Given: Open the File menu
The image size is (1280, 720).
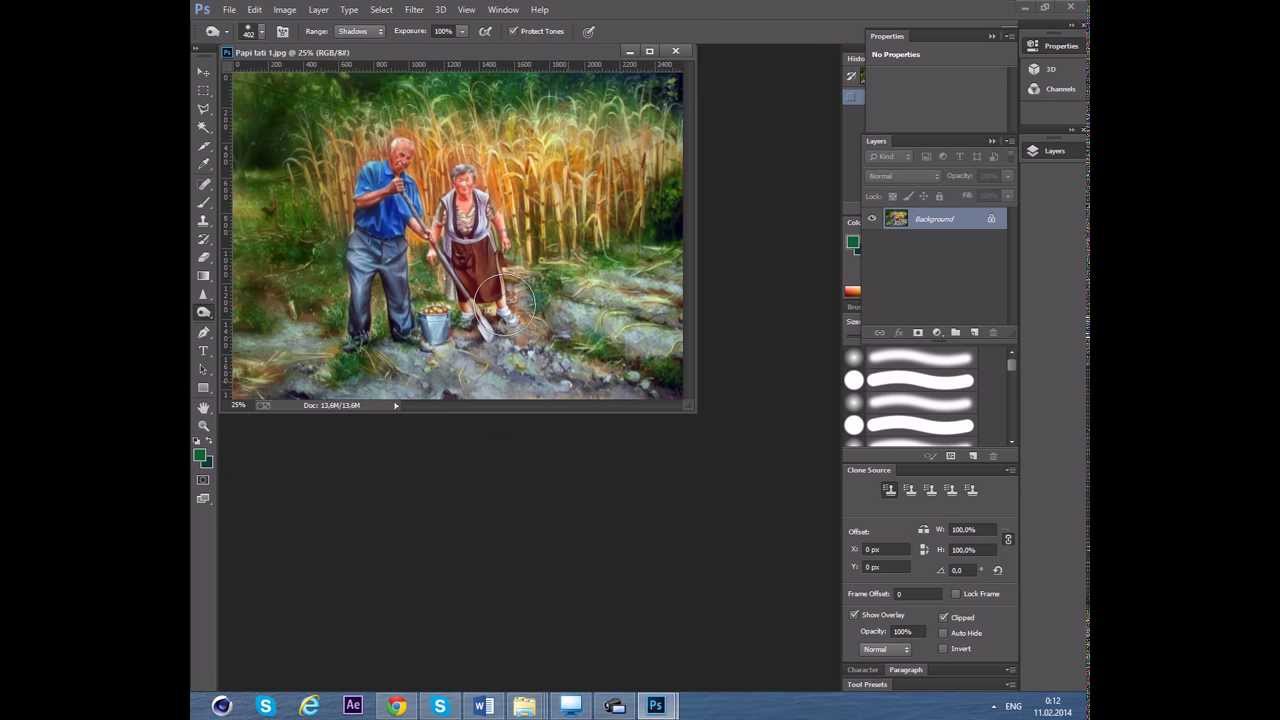Looking at the screenshot, I should pyautogui.click(x=229, y=10).
